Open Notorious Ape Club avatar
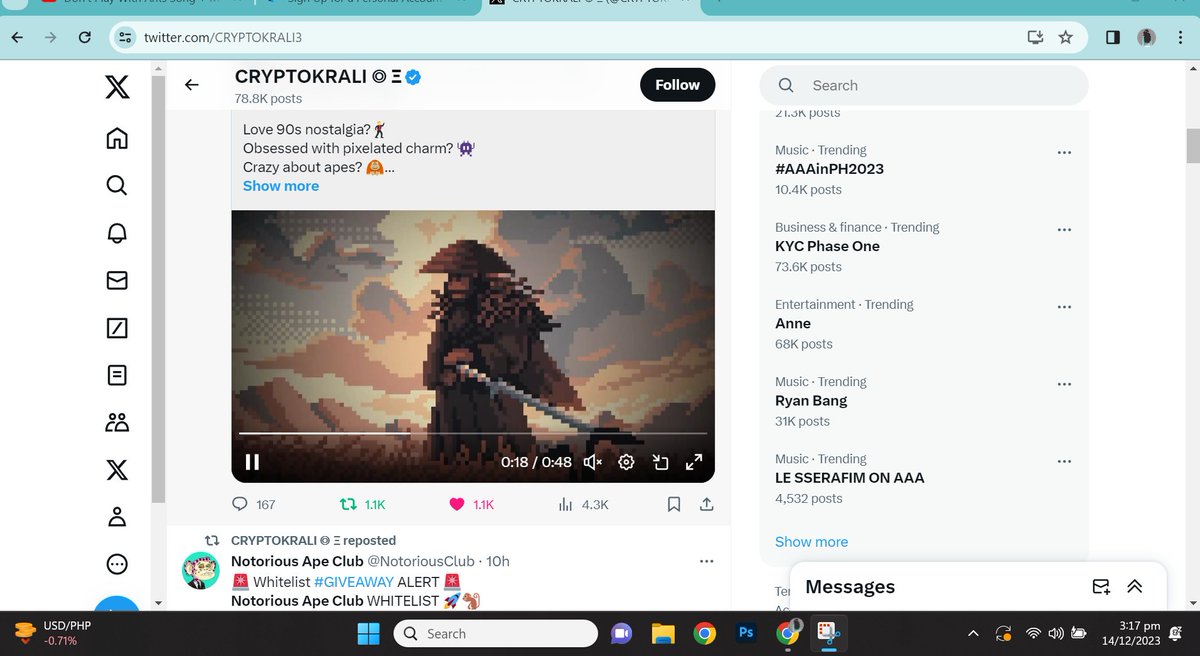 coord(201,570)
